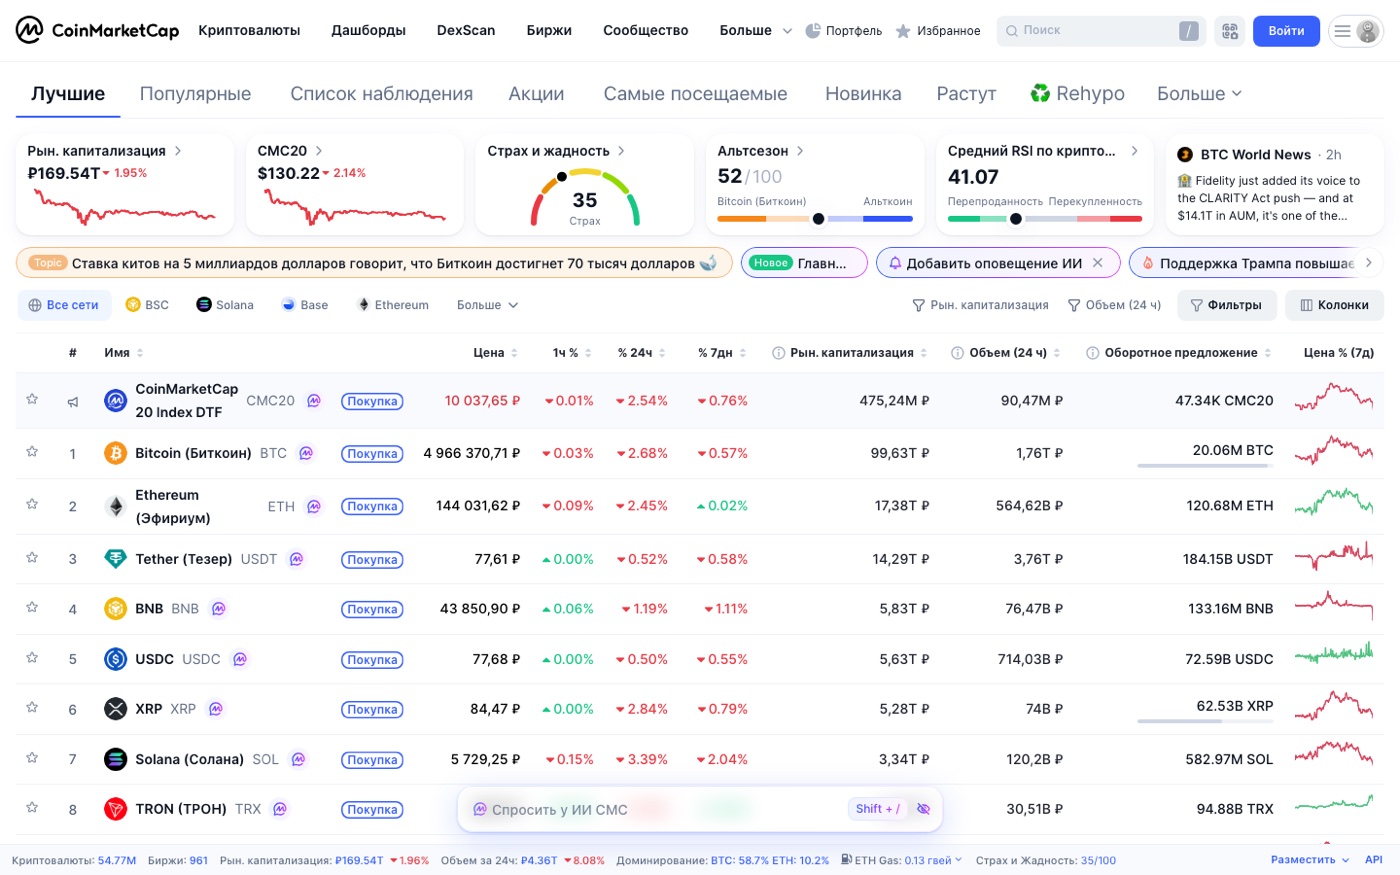Screen dimensions: 1400x875
Task: Expand ETH Gas dropdown in status bar
Action: pos(901,860)
